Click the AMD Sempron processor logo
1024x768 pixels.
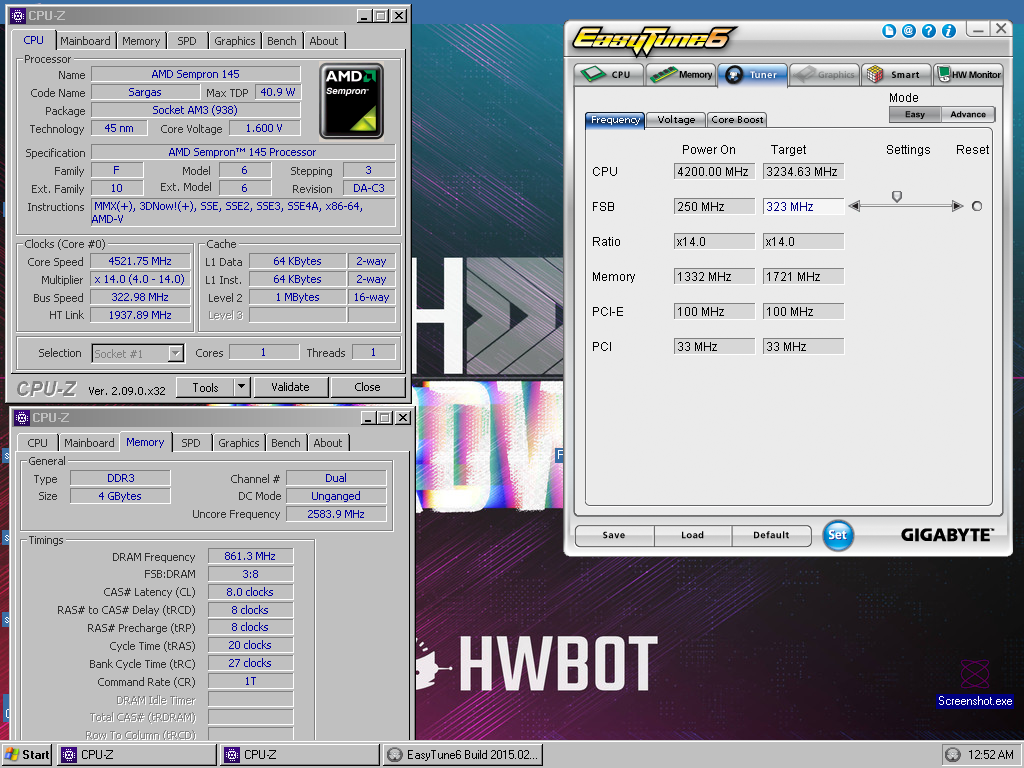(x=351, y=101)
